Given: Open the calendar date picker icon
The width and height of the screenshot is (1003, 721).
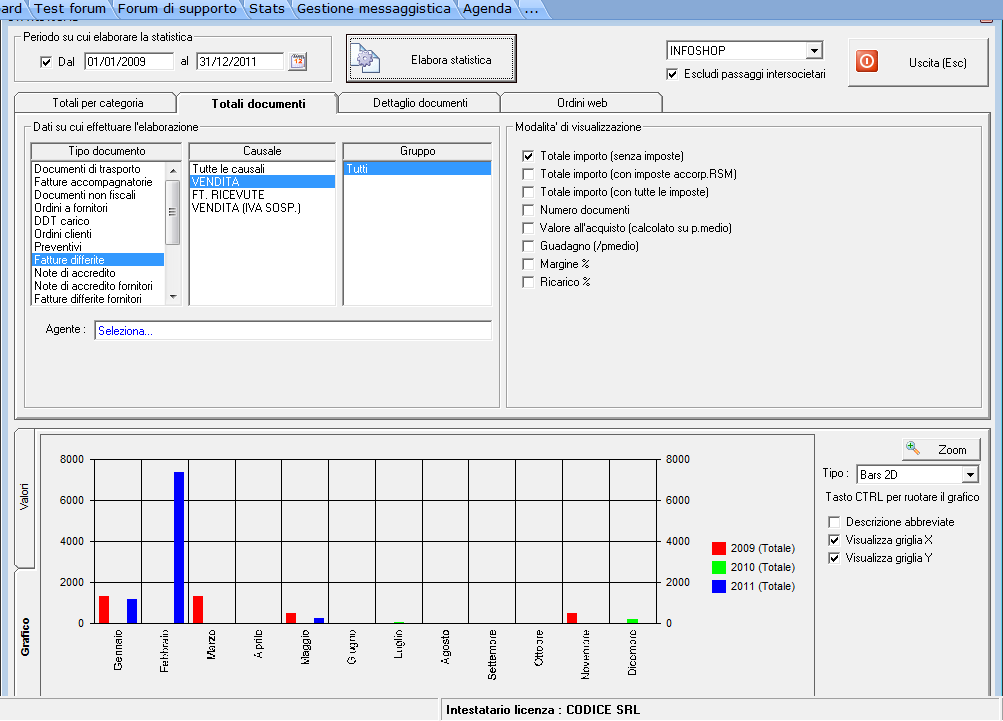Looking at the screenshot, I should click(297, 61).
